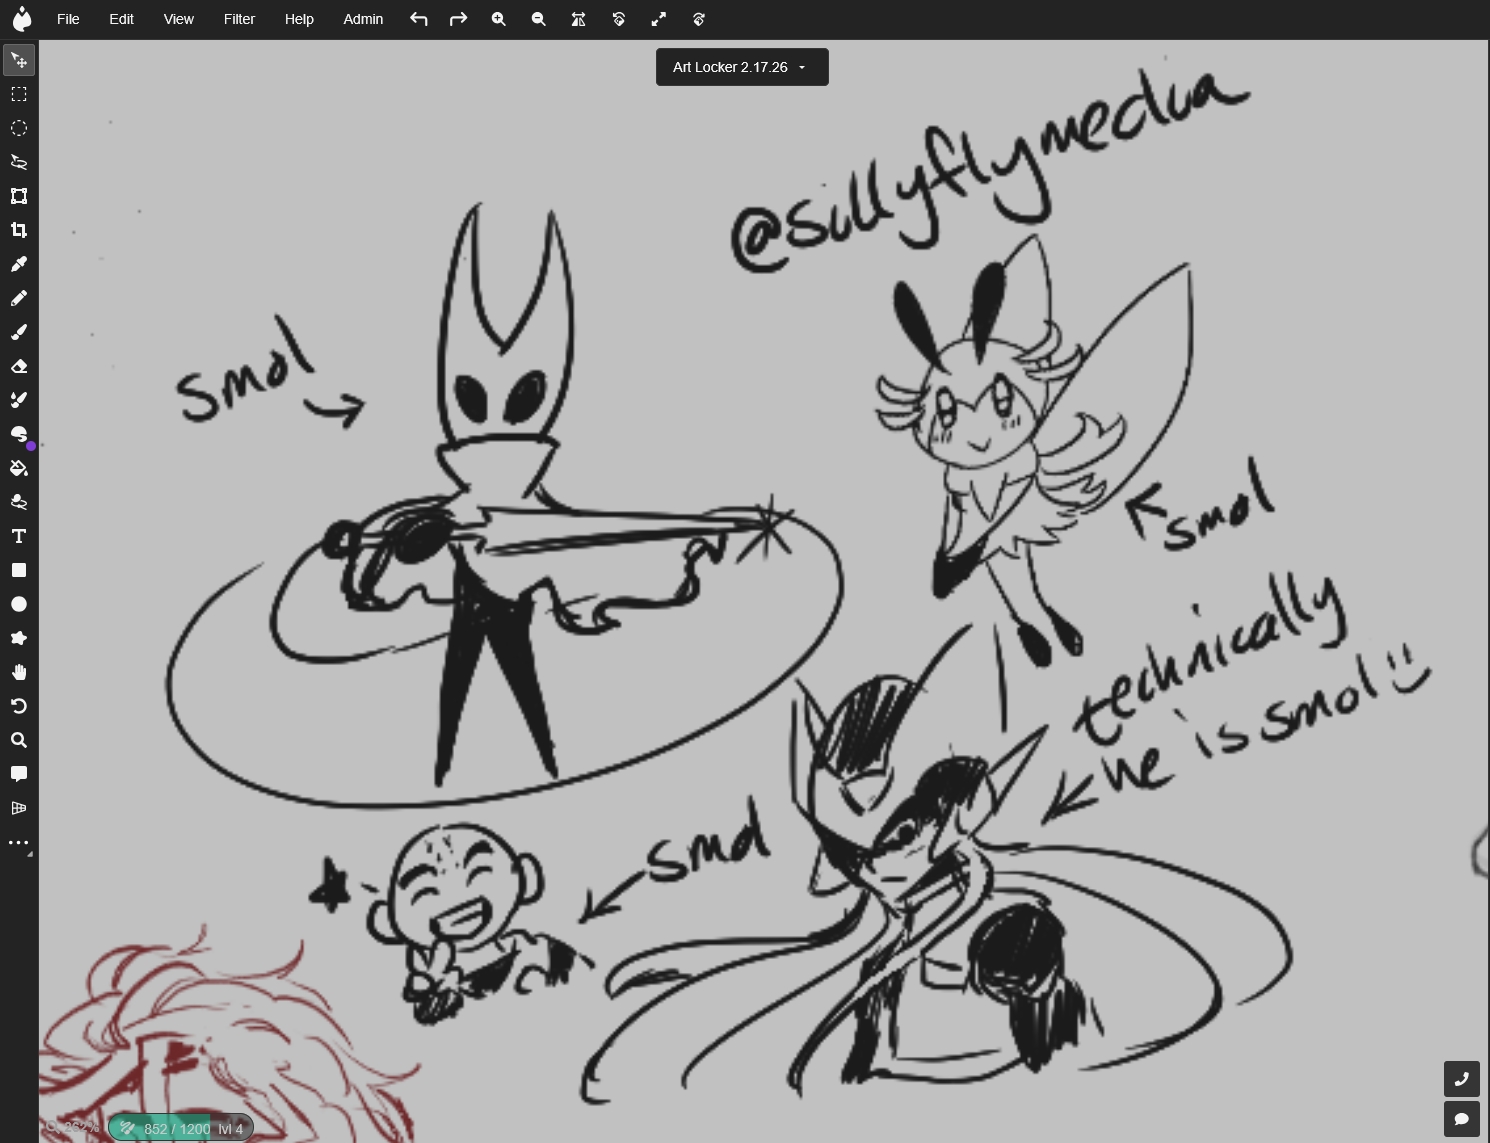The width and height of the screenshot is (1490, 1143).
Task: Open the Admin menu
Action: click(363, 19)
